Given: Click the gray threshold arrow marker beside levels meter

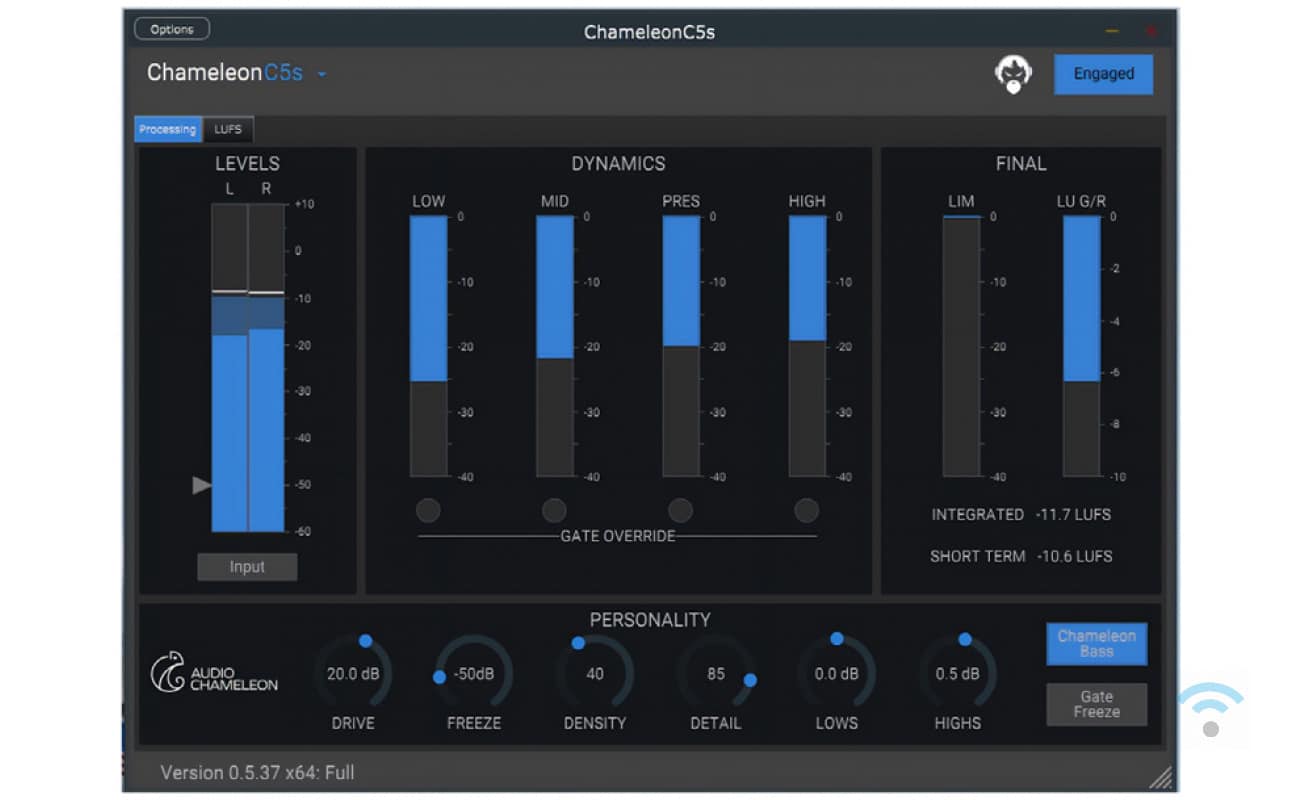Looking at the screenshot, I should [x=202, y=485].
